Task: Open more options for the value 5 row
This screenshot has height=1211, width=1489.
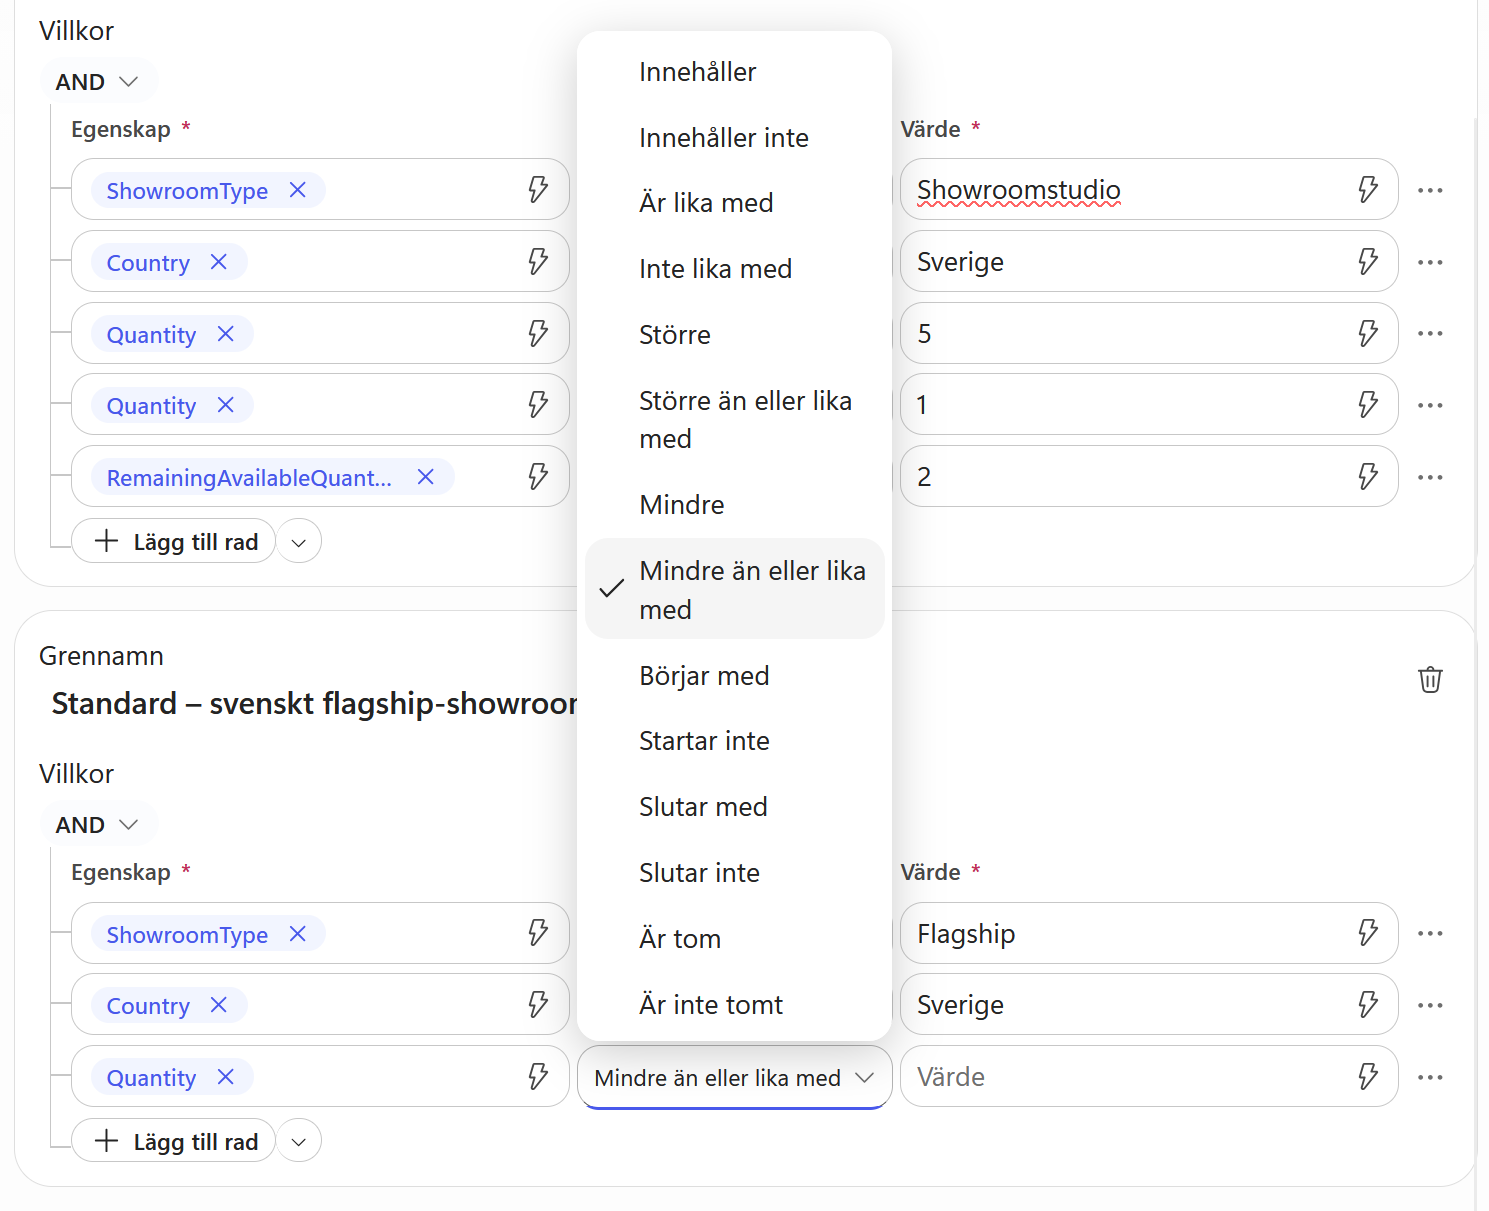Action: pyautogui.click(x=1430, y=333)
